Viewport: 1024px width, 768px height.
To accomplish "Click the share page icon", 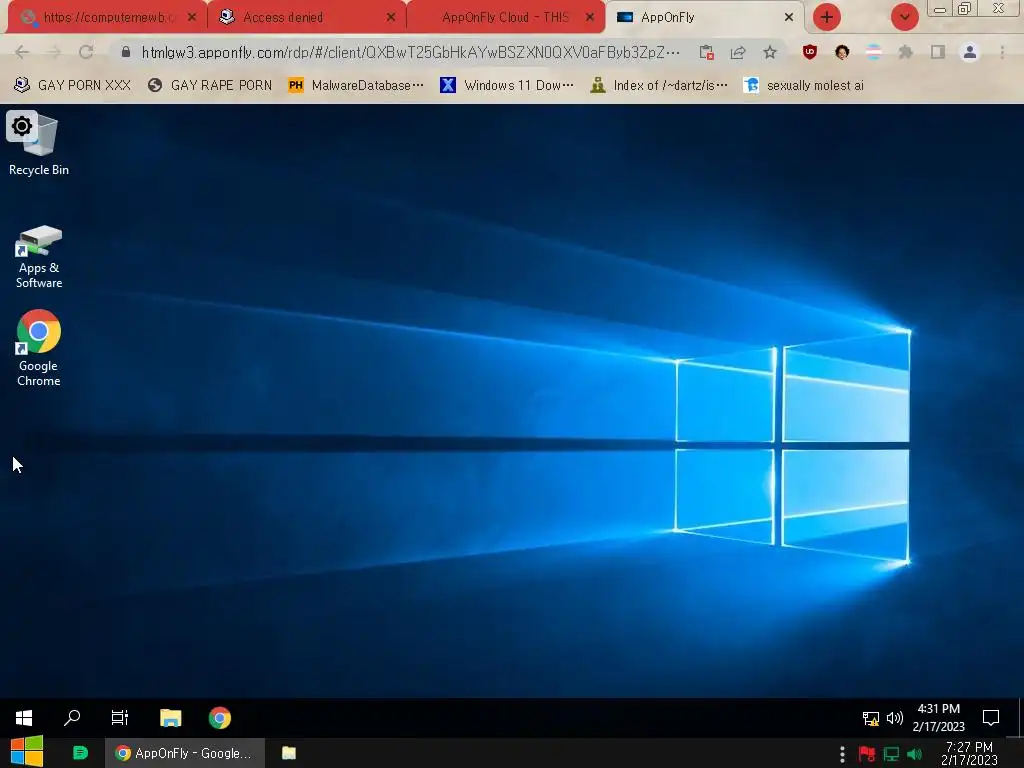I will (x=738, y=52).
